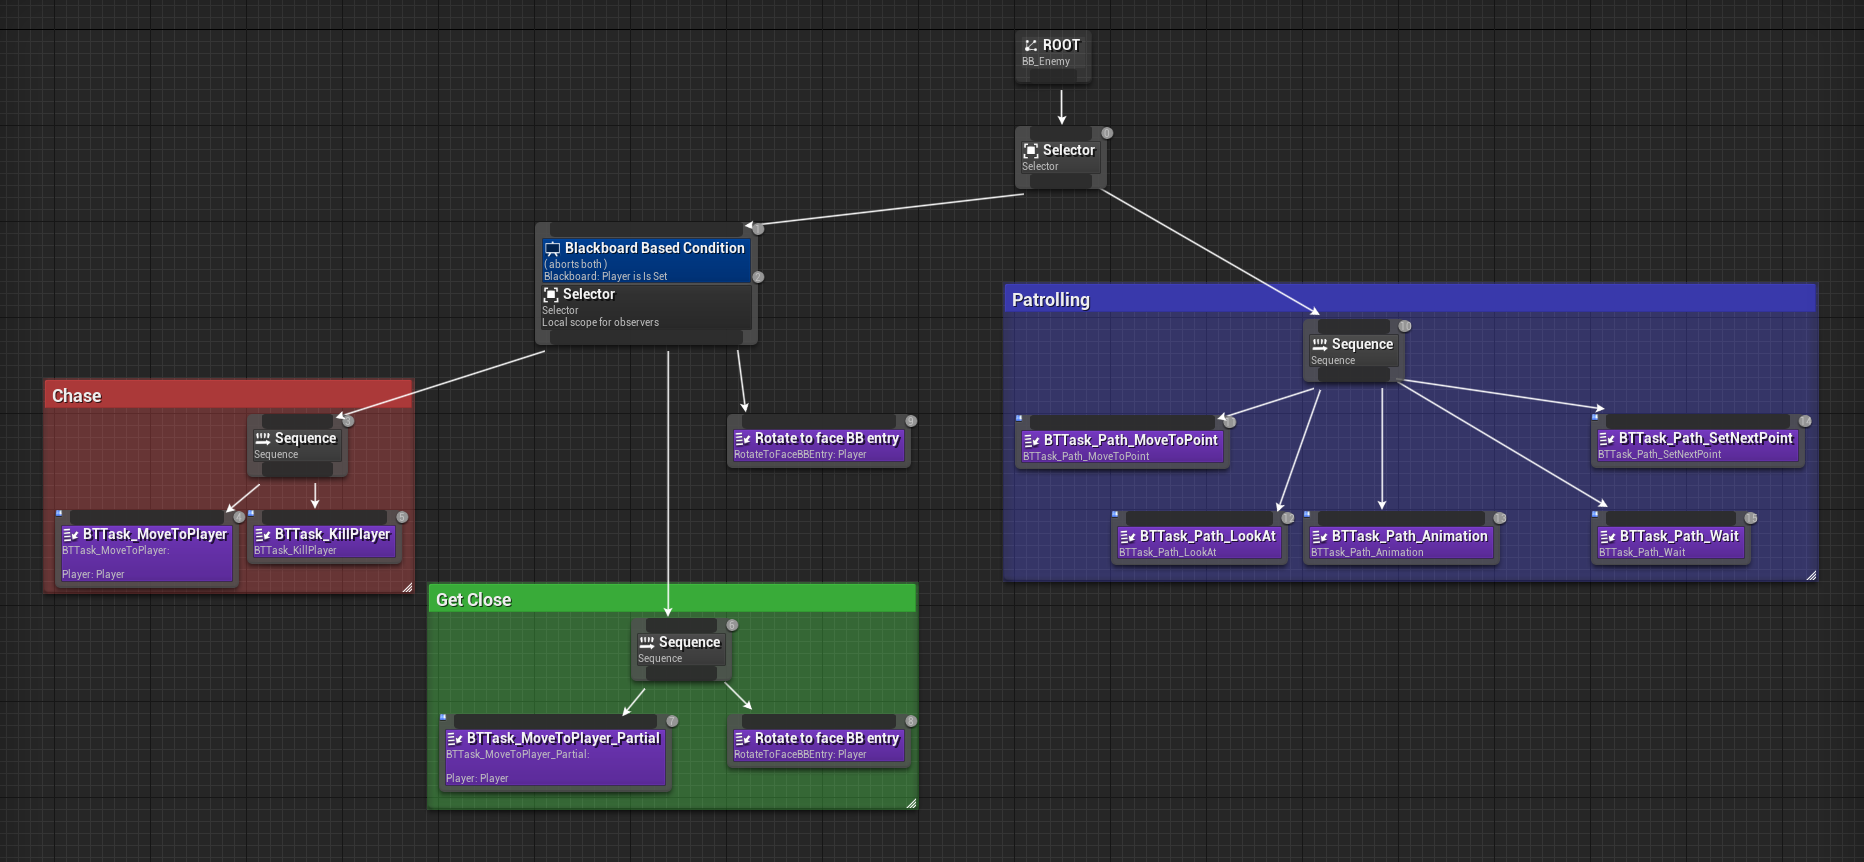The height and width of the screenshot is (862, 1864).
Task: Select the BTTask_Path_MoveToPoint task node
Action: [x=1122, y=447]
